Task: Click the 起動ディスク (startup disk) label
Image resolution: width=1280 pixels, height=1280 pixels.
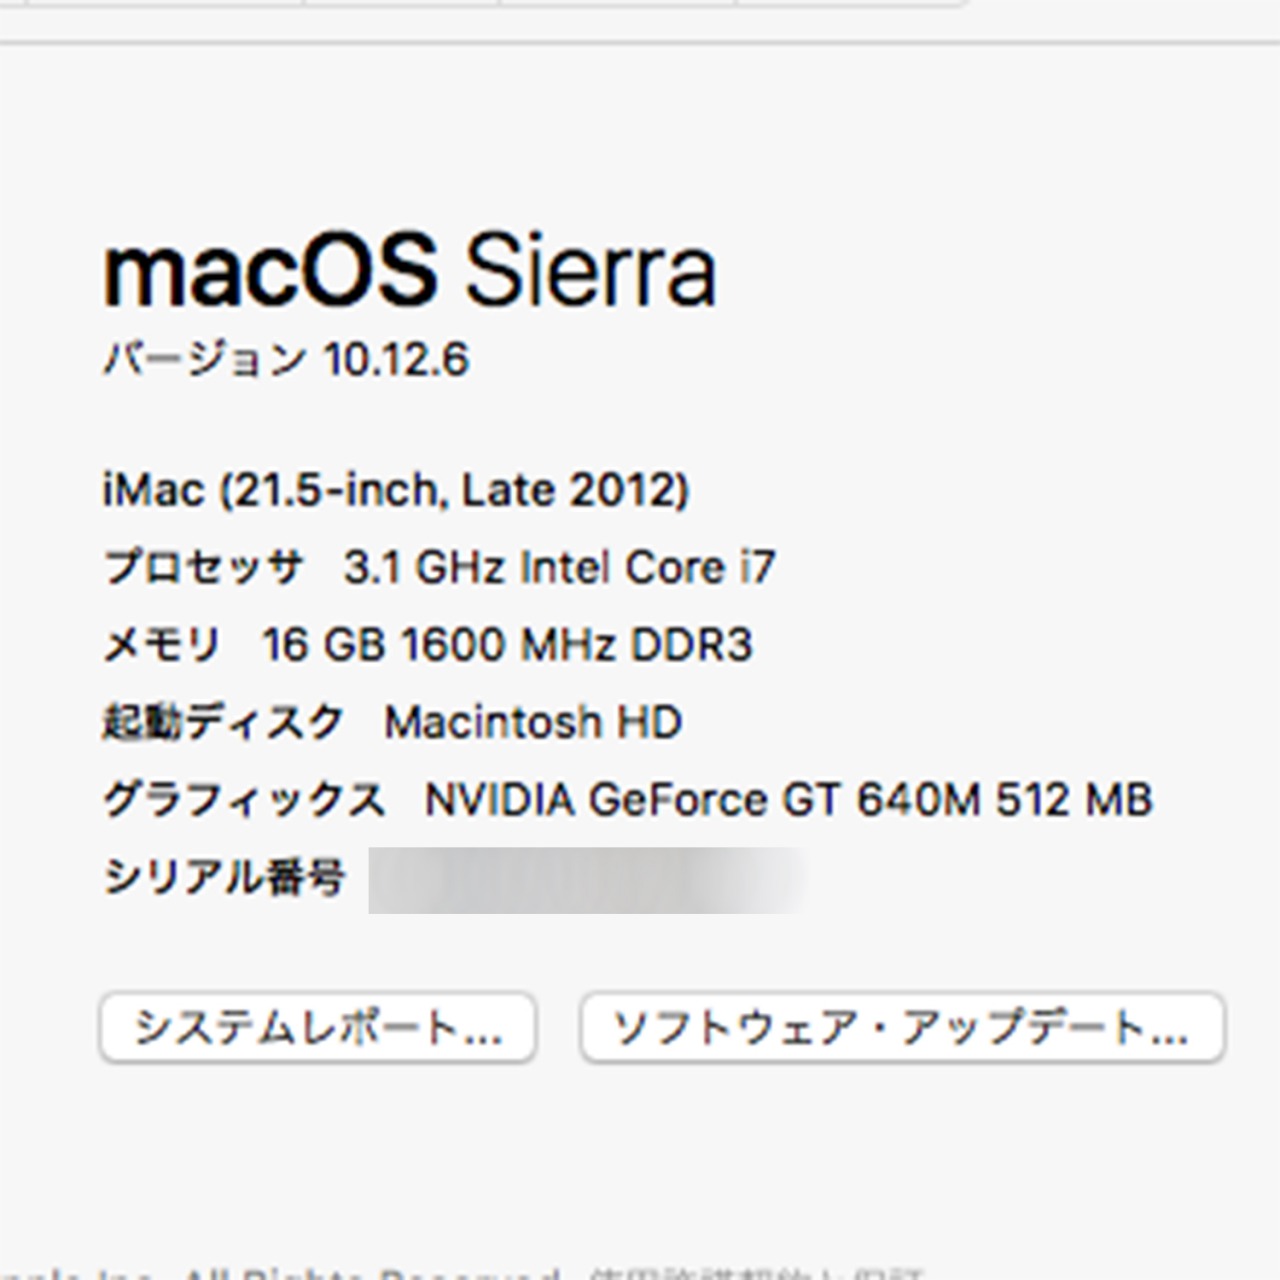Action: (222, 720)
